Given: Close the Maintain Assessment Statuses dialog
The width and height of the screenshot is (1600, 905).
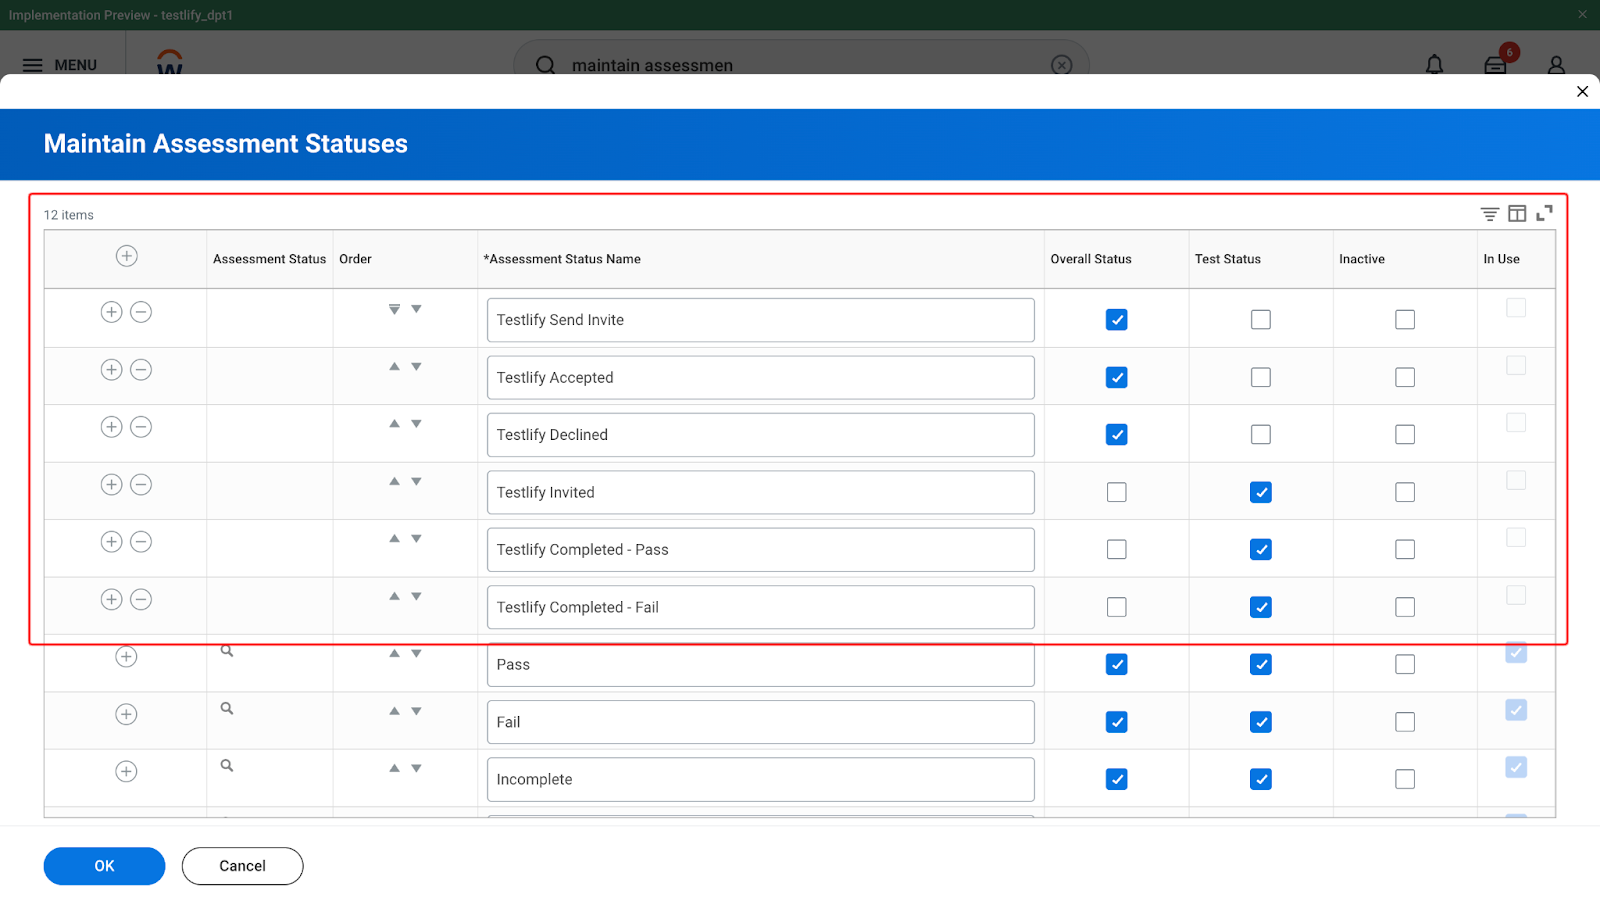Looking at the screenshot, I should pos(1582,91).
